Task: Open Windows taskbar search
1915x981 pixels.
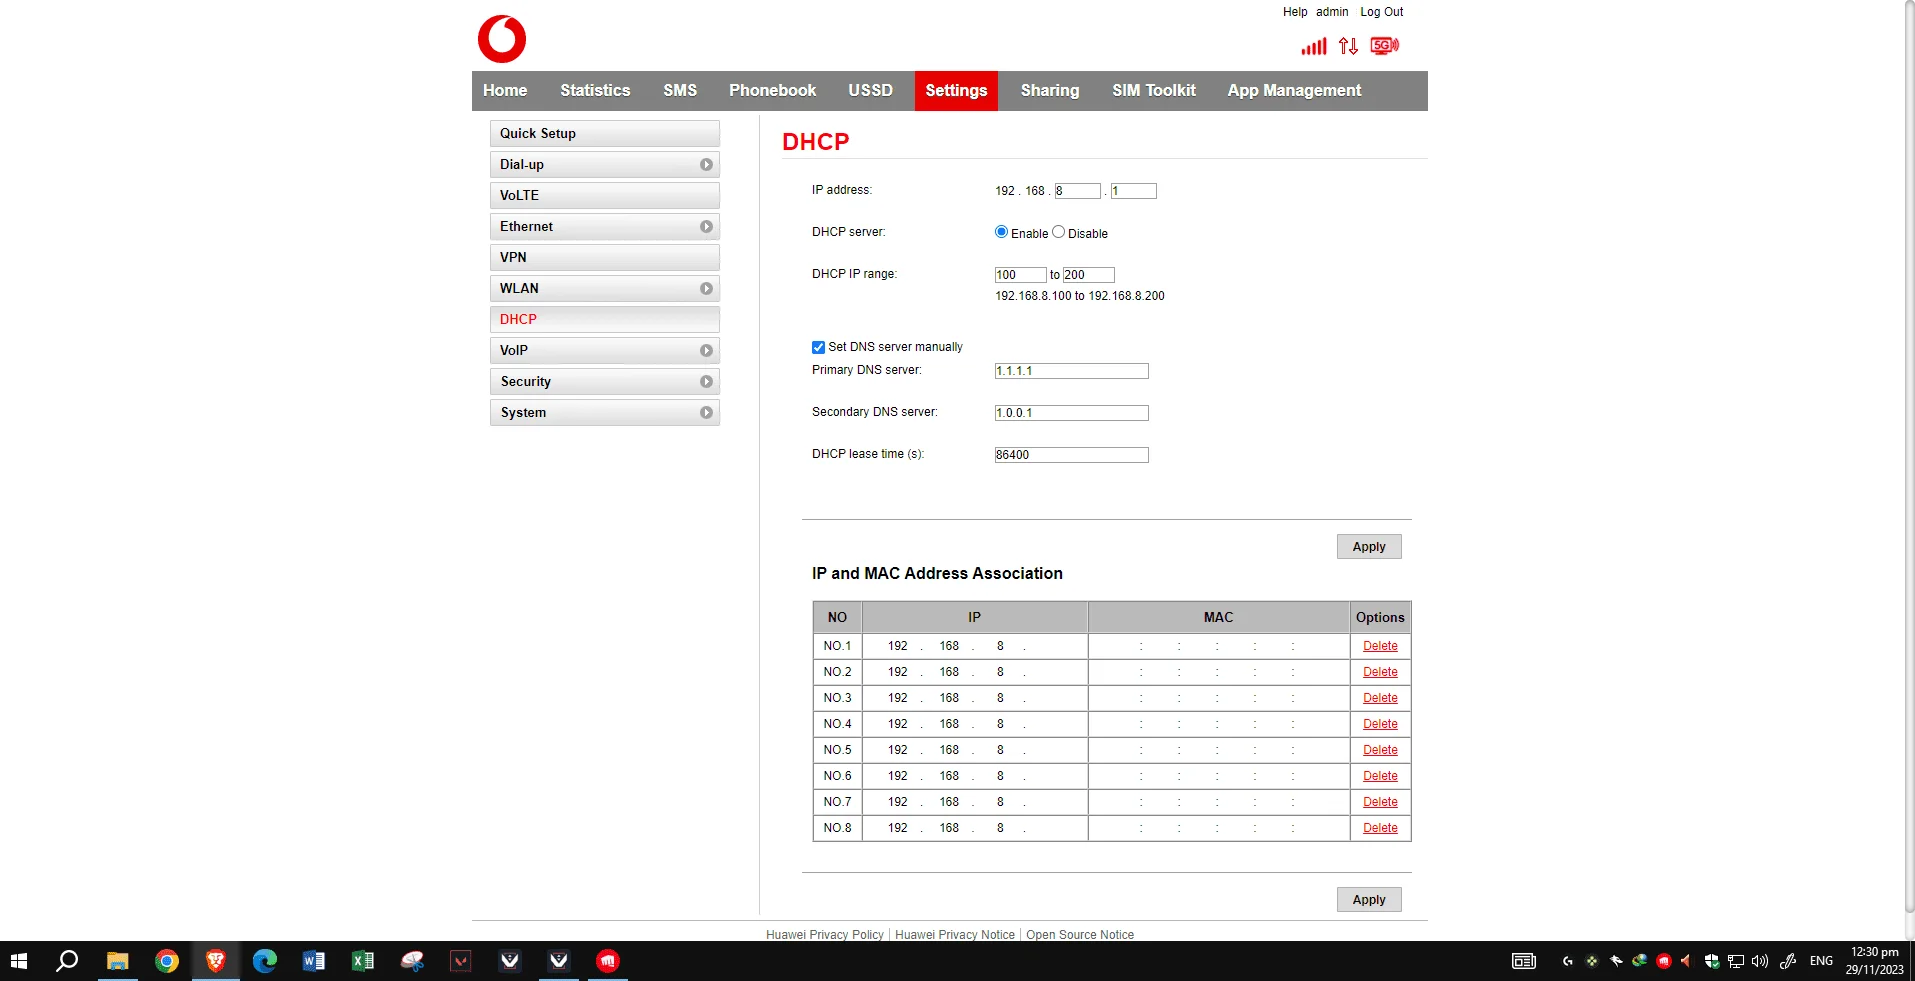Action: tap(67, 961)
